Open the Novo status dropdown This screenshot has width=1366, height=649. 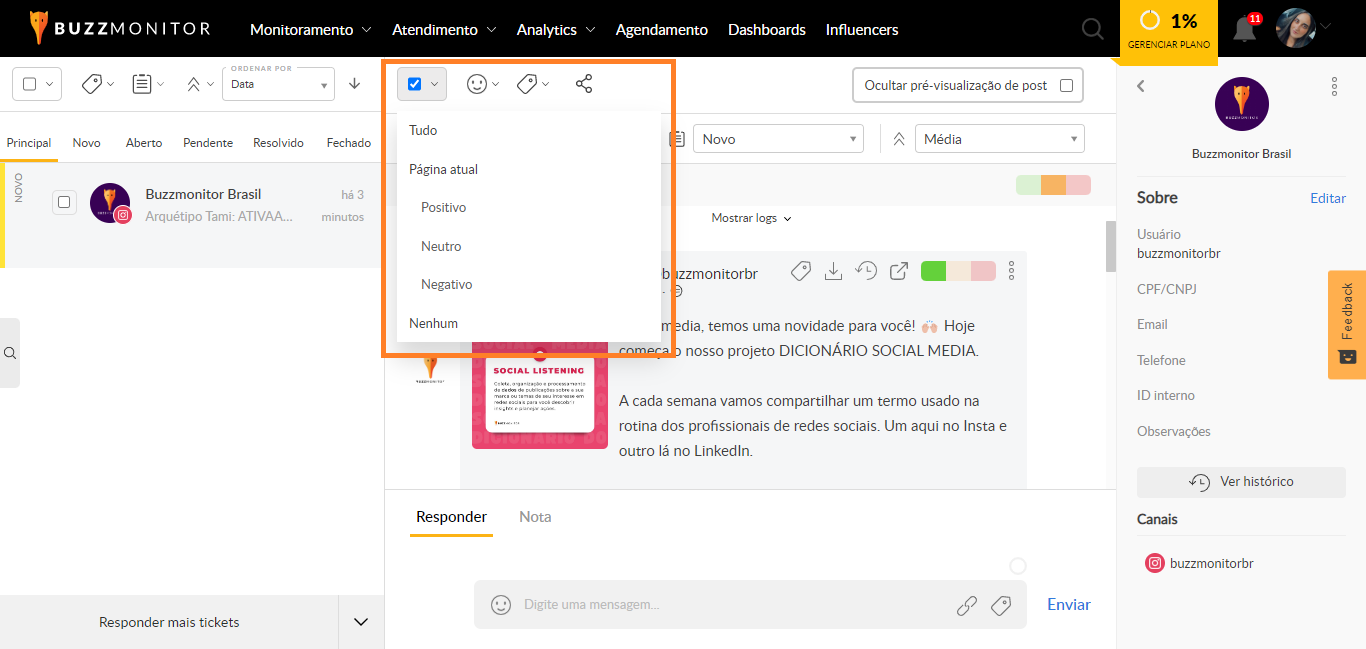coord(778,139)
